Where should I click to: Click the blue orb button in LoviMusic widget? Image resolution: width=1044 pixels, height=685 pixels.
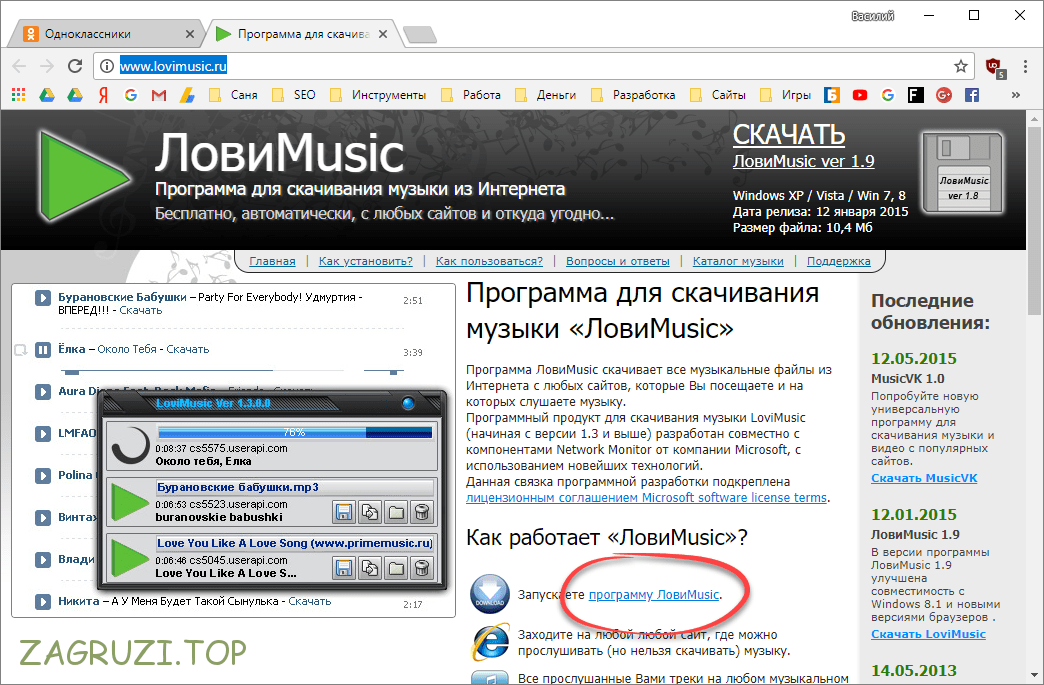click(x=409, y=403)
